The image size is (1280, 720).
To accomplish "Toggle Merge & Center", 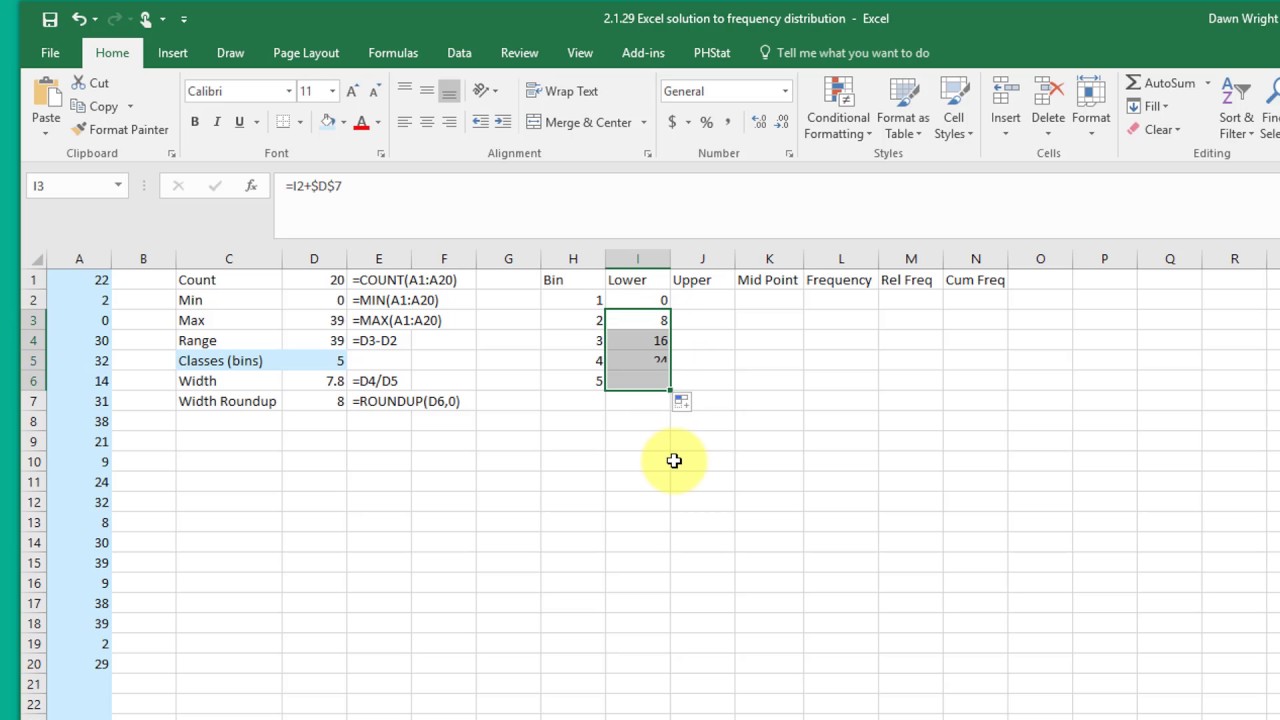I will (579, 122).
